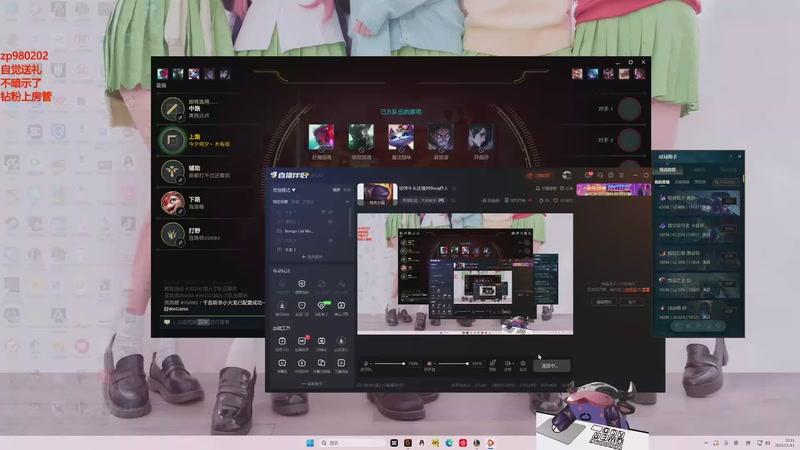The height and width of the screenshot is (450, 800).
Task: Open the interactive tool with NEW badge
Action: pos(321,307)
